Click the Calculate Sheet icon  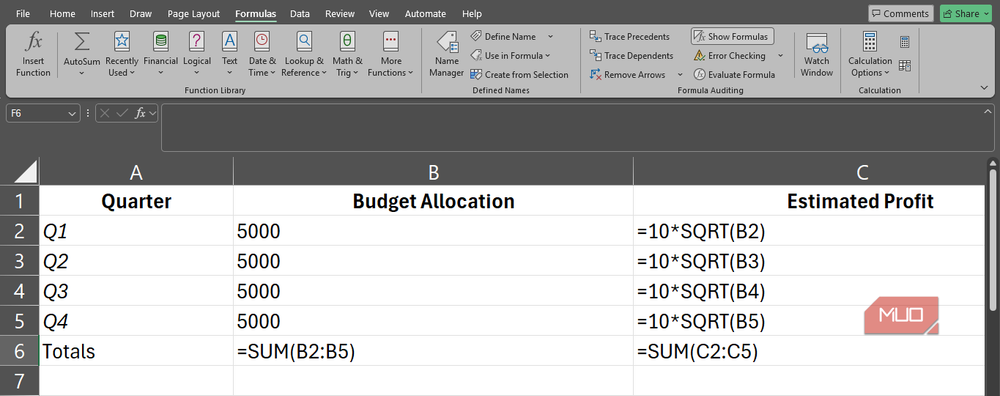904,66
